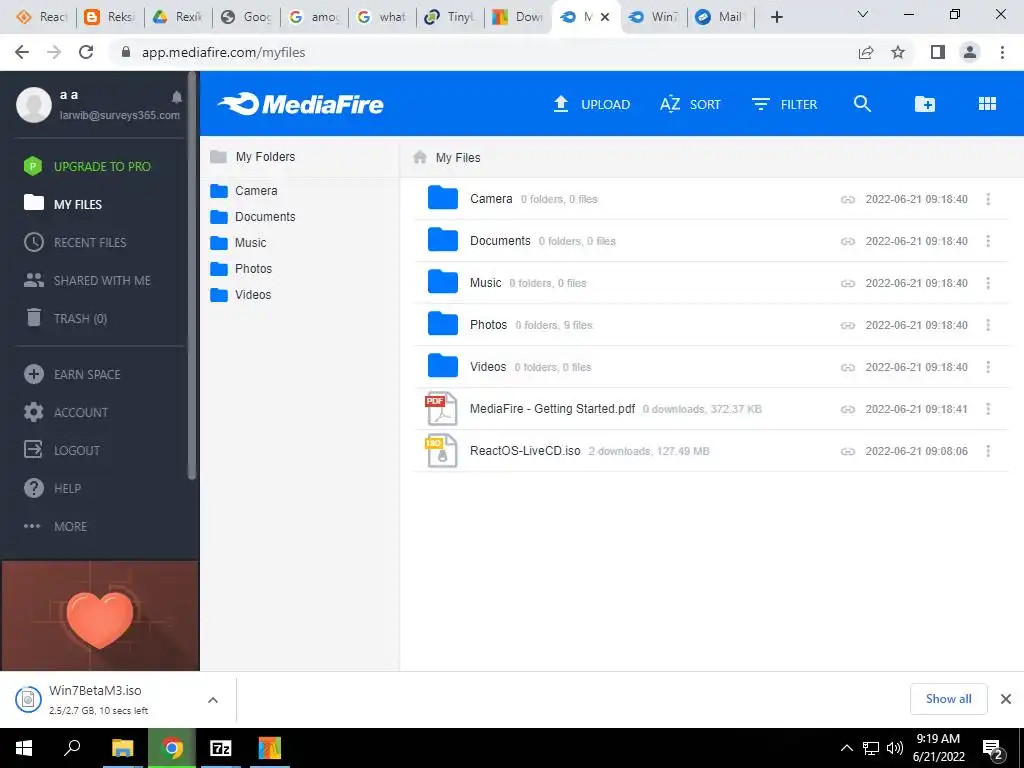Open Recent Files in sidebar
Screen dimensions: 1024x768
click(74, 242)
